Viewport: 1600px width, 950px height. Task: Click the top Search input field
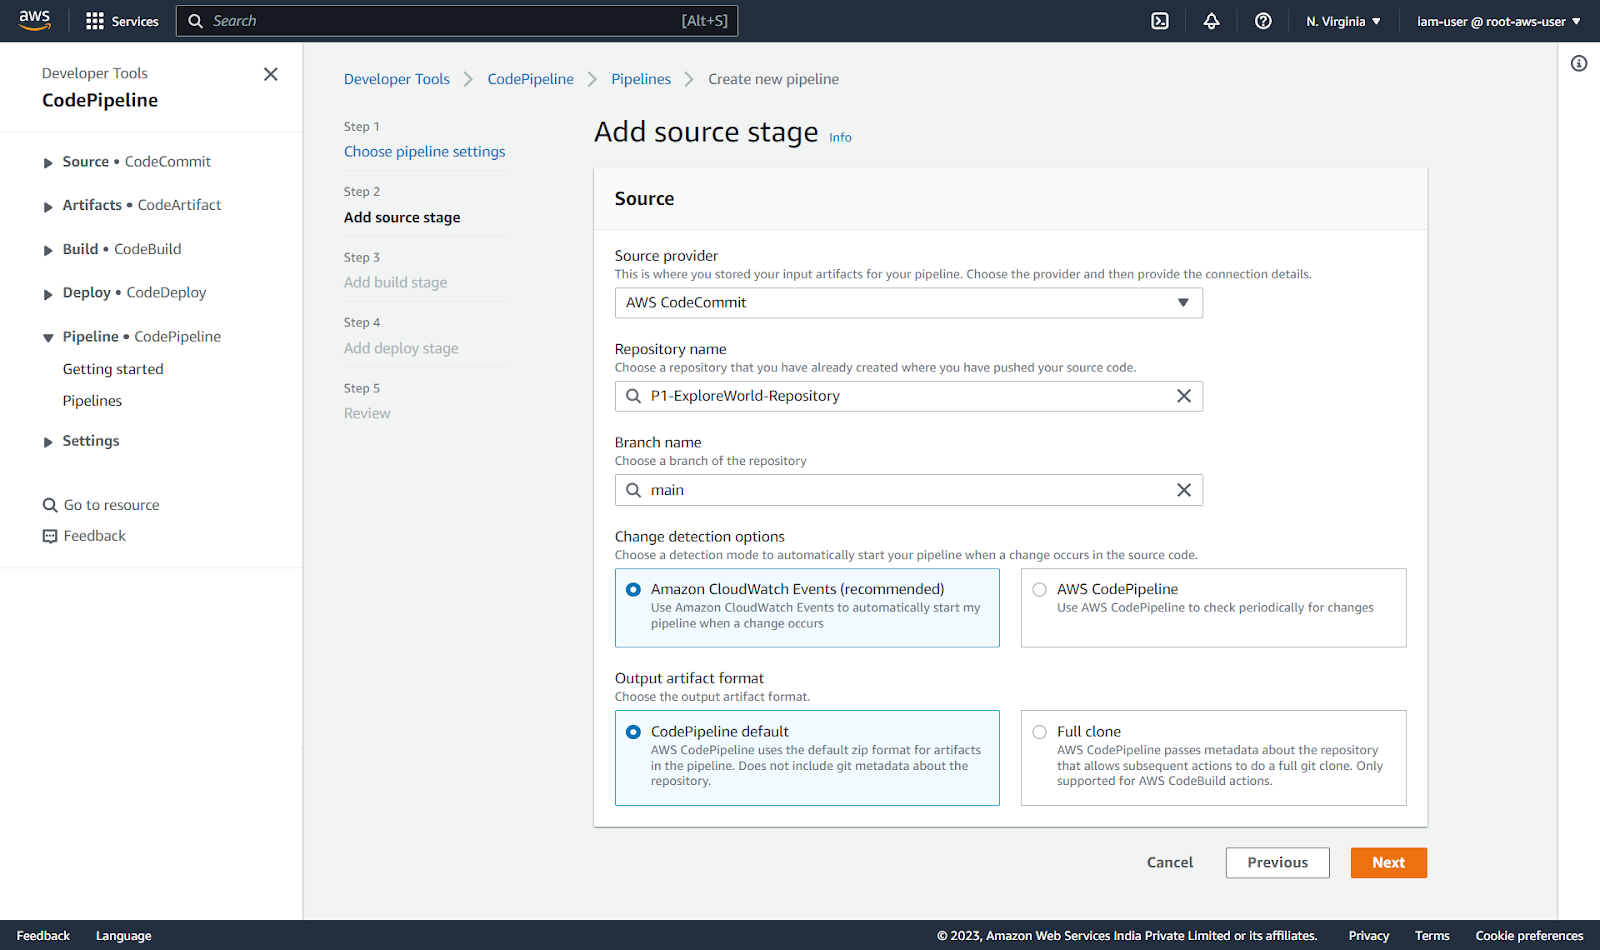[x=457, y=21]
